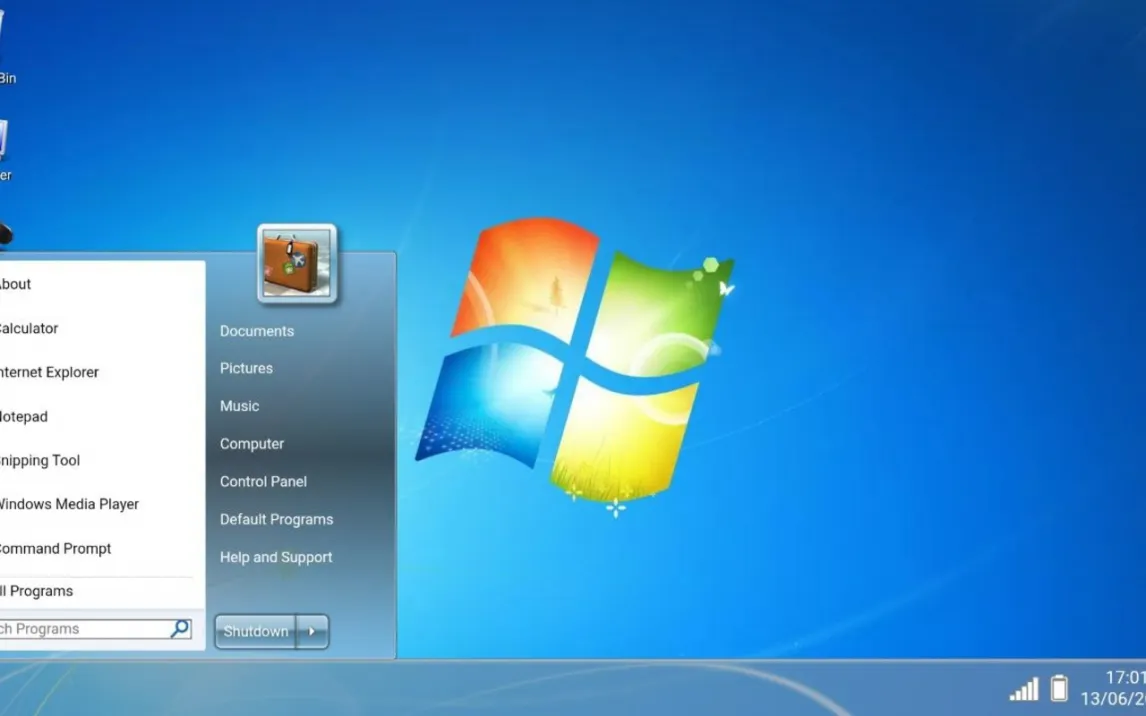Image resolution: width=1146 pixels, height=716 pixels.
Task: Open Control Panel from the Start menu
Action: [263, 481]
